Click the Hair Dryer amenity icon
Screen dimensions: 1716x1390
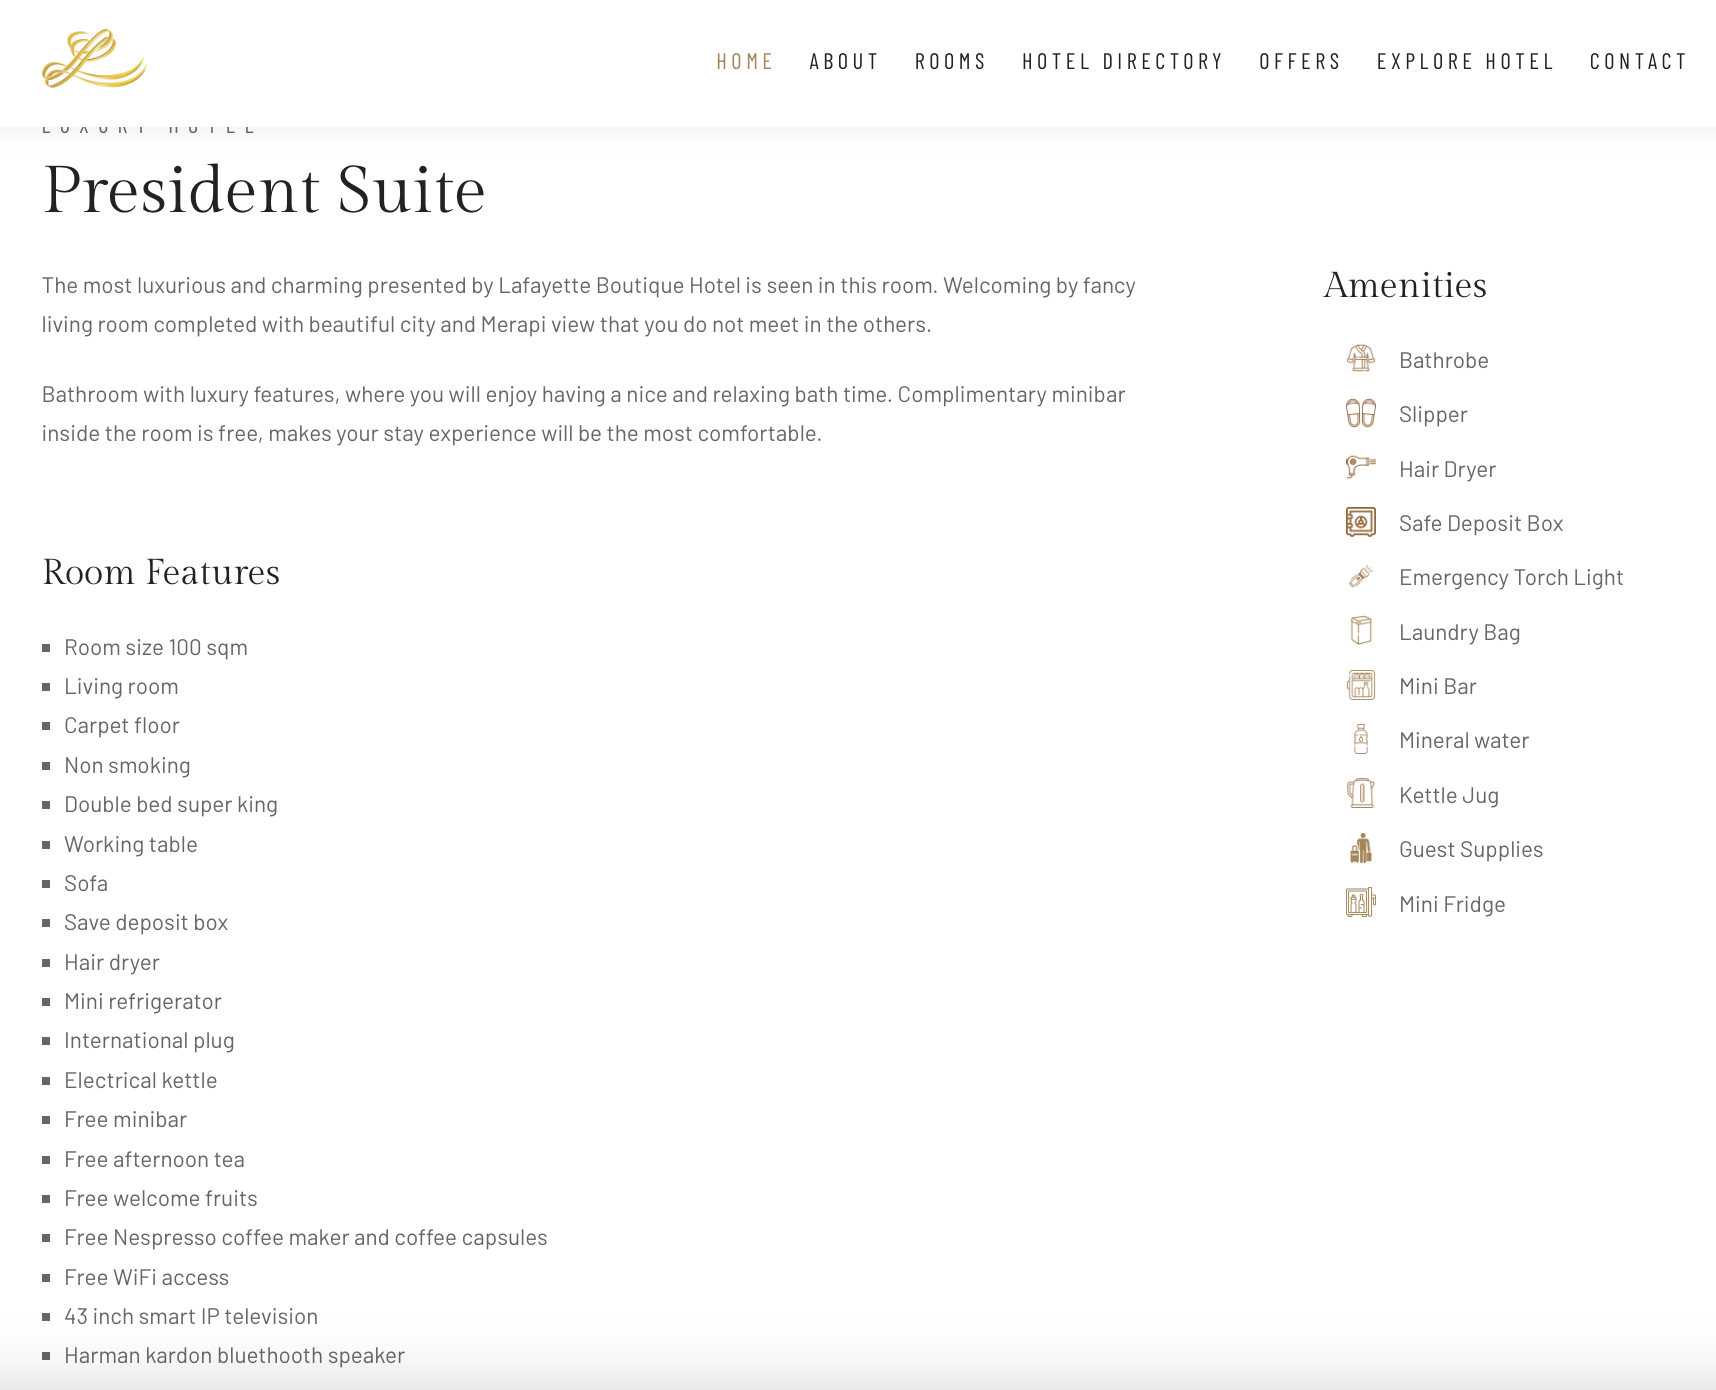pos(1360,468)
